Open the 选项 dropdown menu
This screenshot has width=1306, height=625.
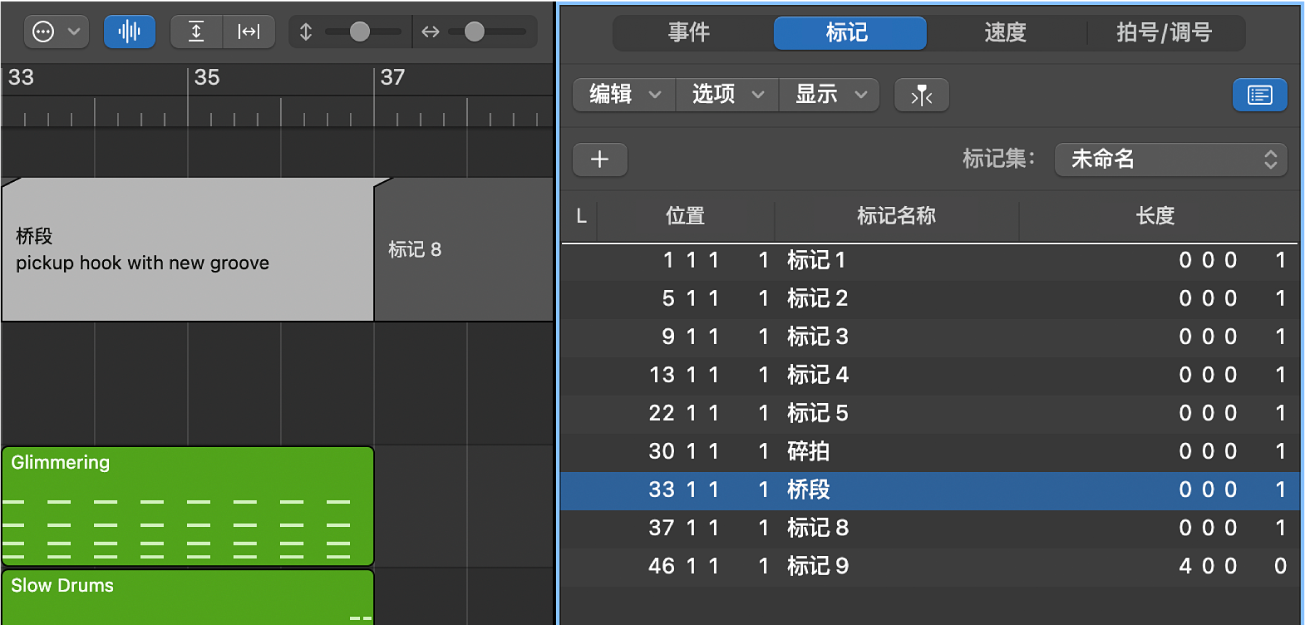pyautogui.click(x=728, y=95)
